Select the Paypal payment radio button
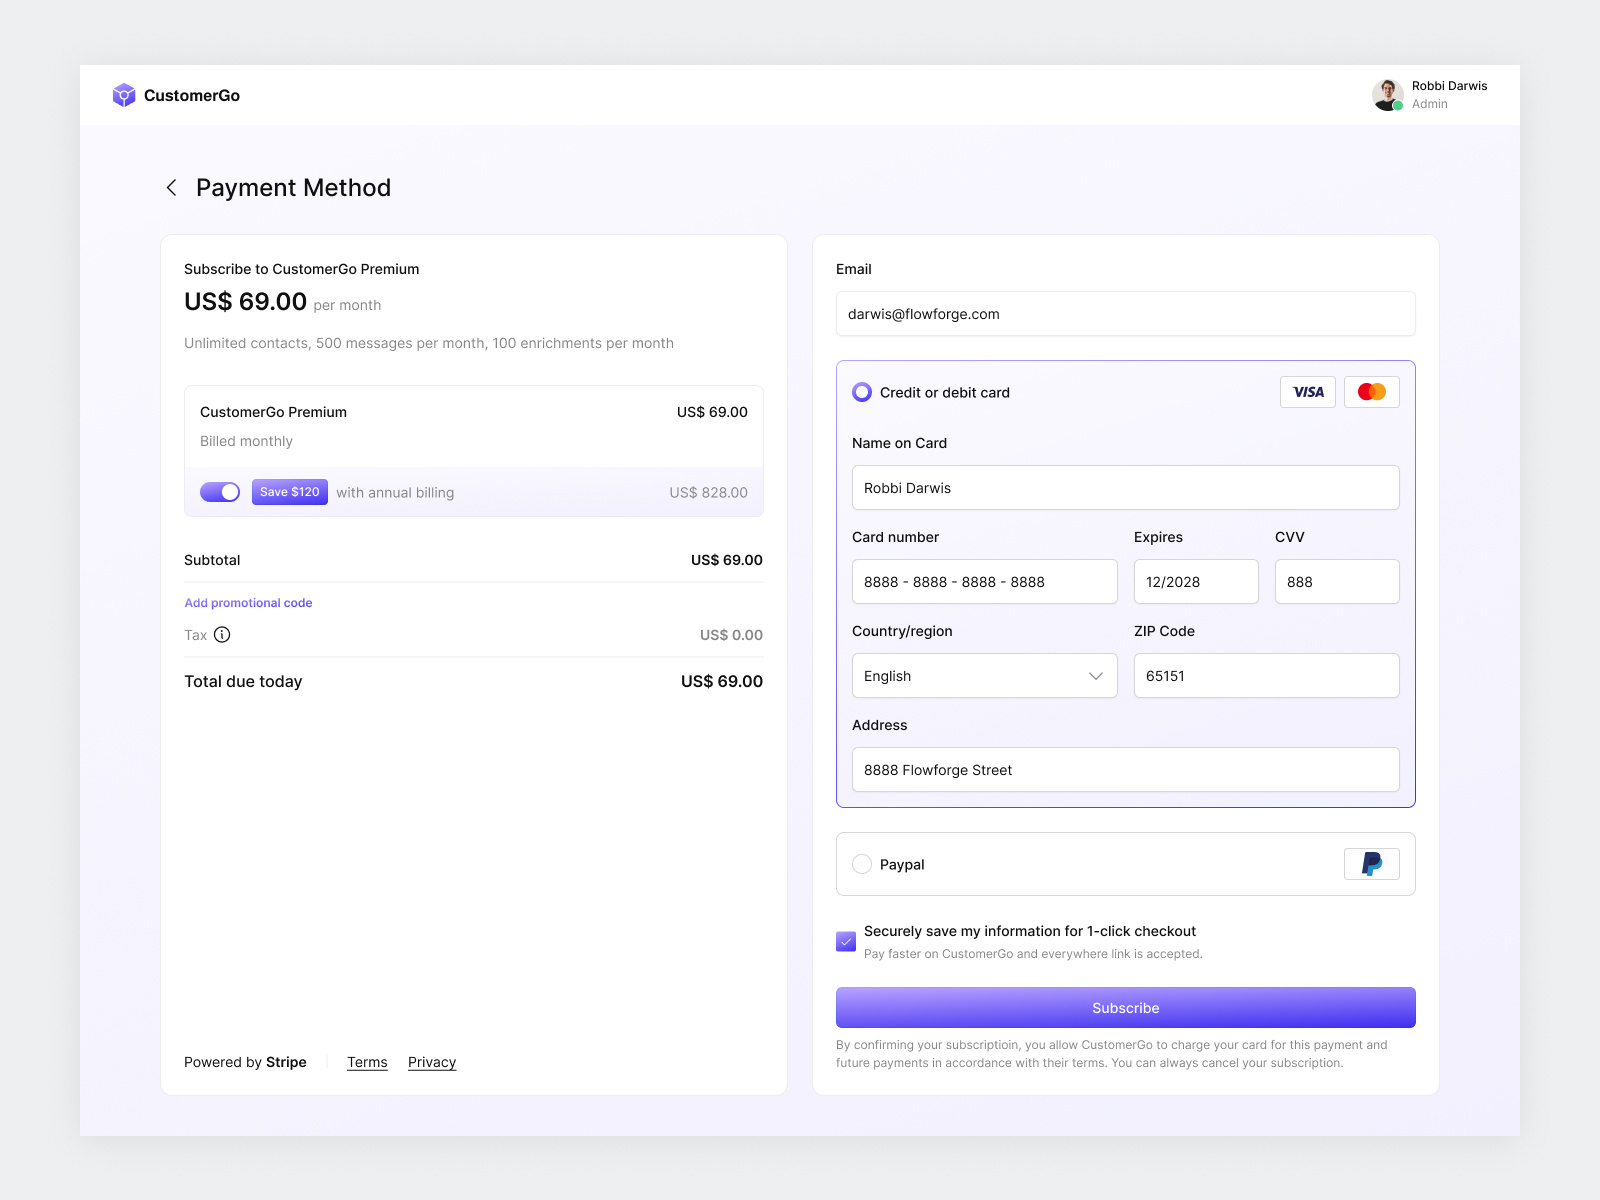Screen dimensions: 1600x1200 [x=861, y=864]
